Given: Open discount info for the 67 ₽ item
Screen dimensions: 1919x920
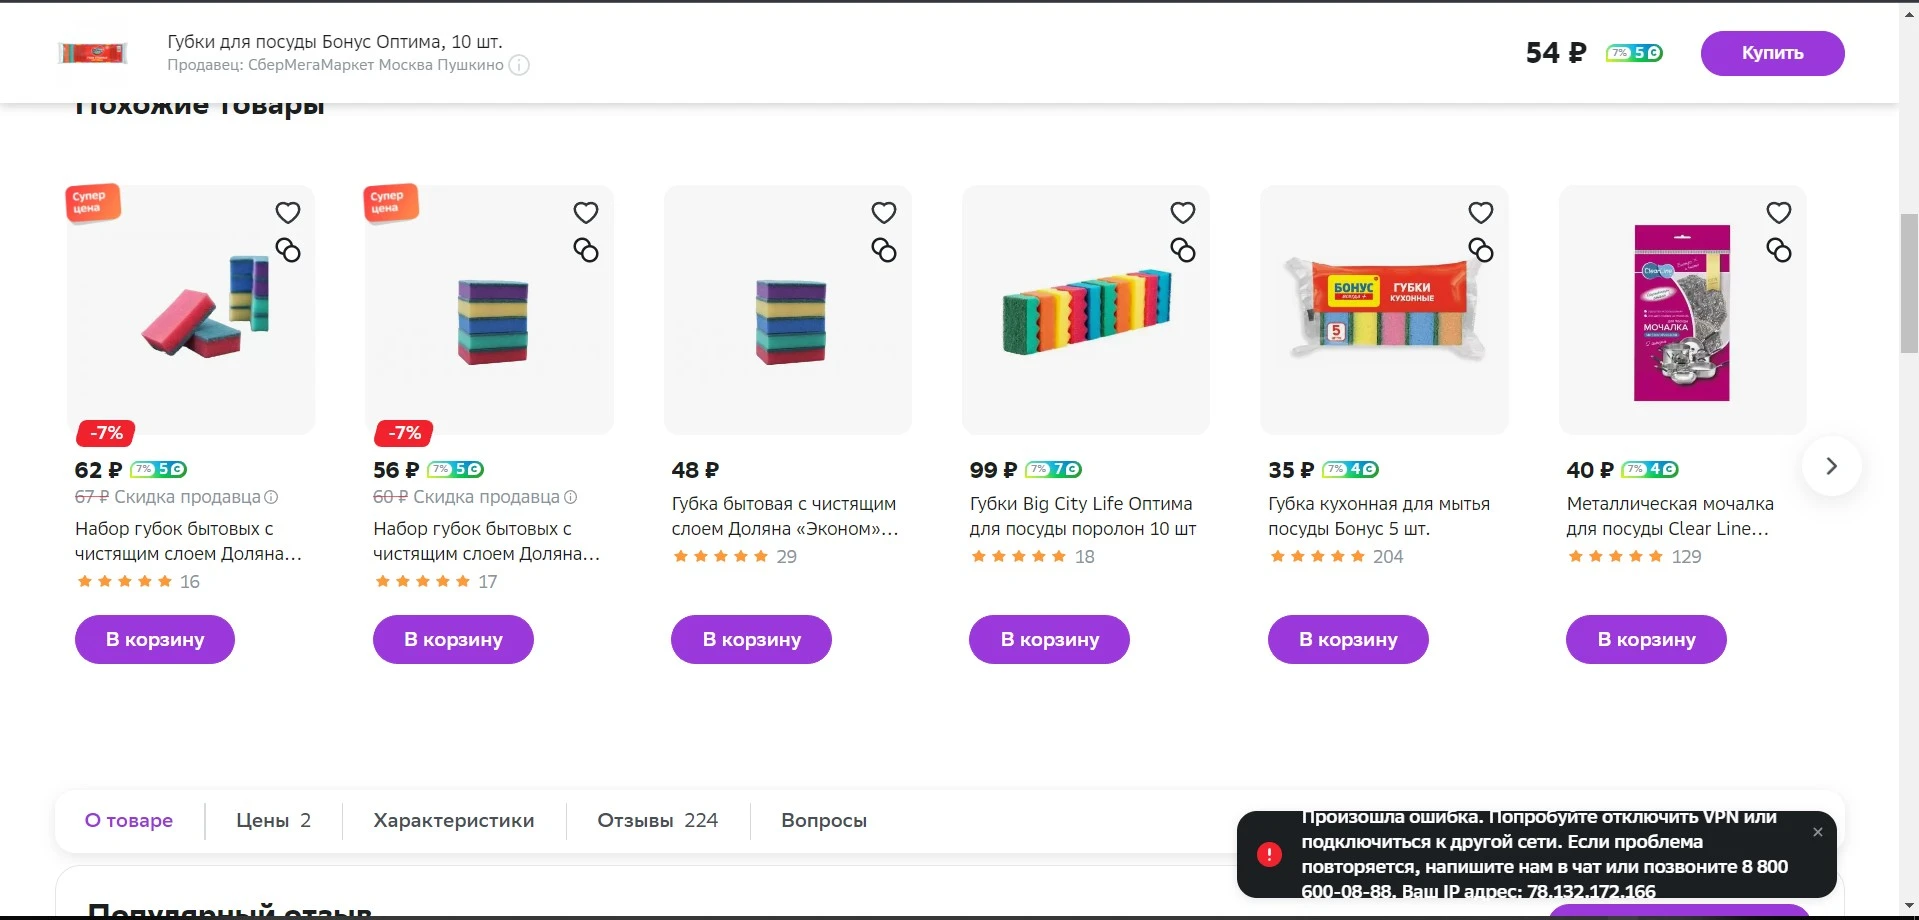Looking at the screenshot, I should pyautogui.click(x=271, y=497).
